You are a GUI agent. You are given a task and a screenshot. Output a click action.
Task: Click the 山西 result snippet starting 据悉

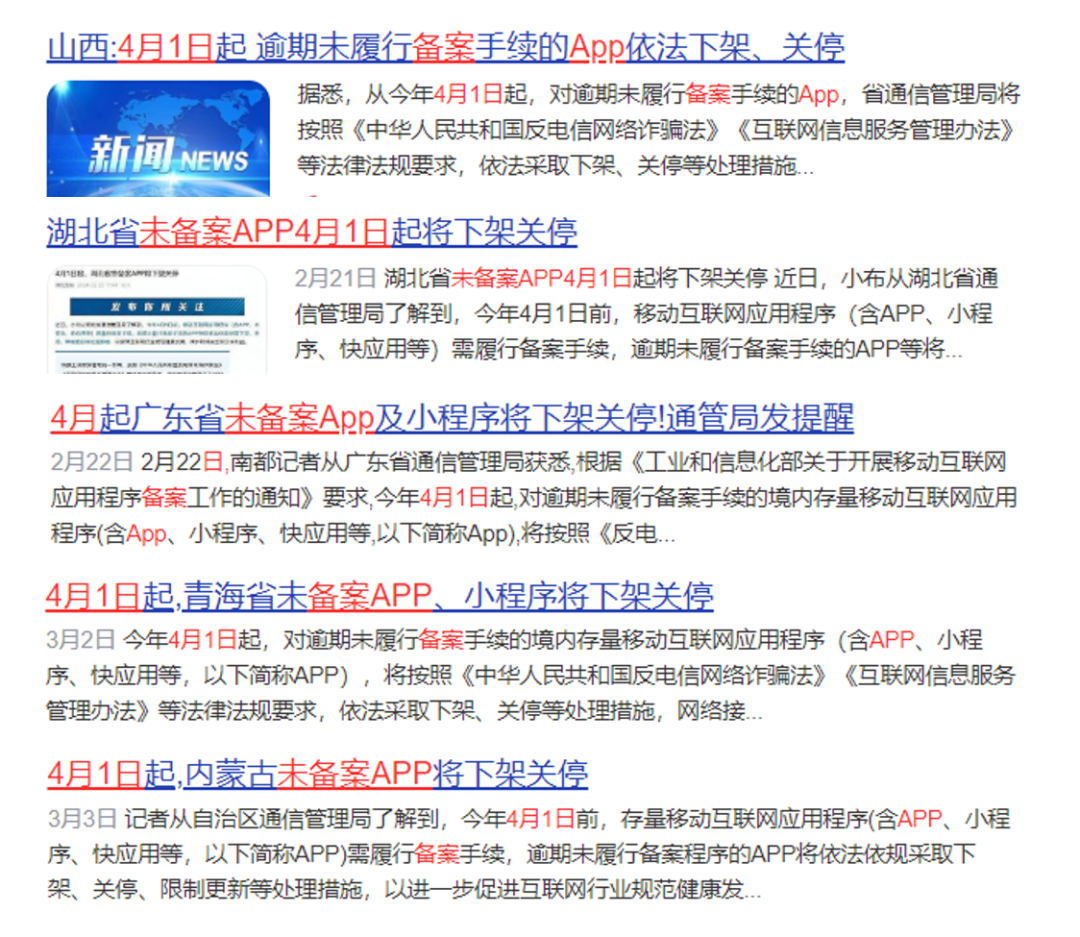click(x=658, y=130)
